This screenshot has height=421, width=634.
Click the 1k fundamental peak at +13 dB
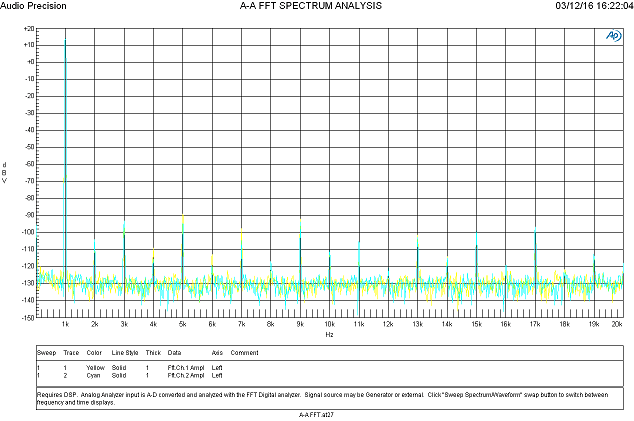tap(65, 40)
